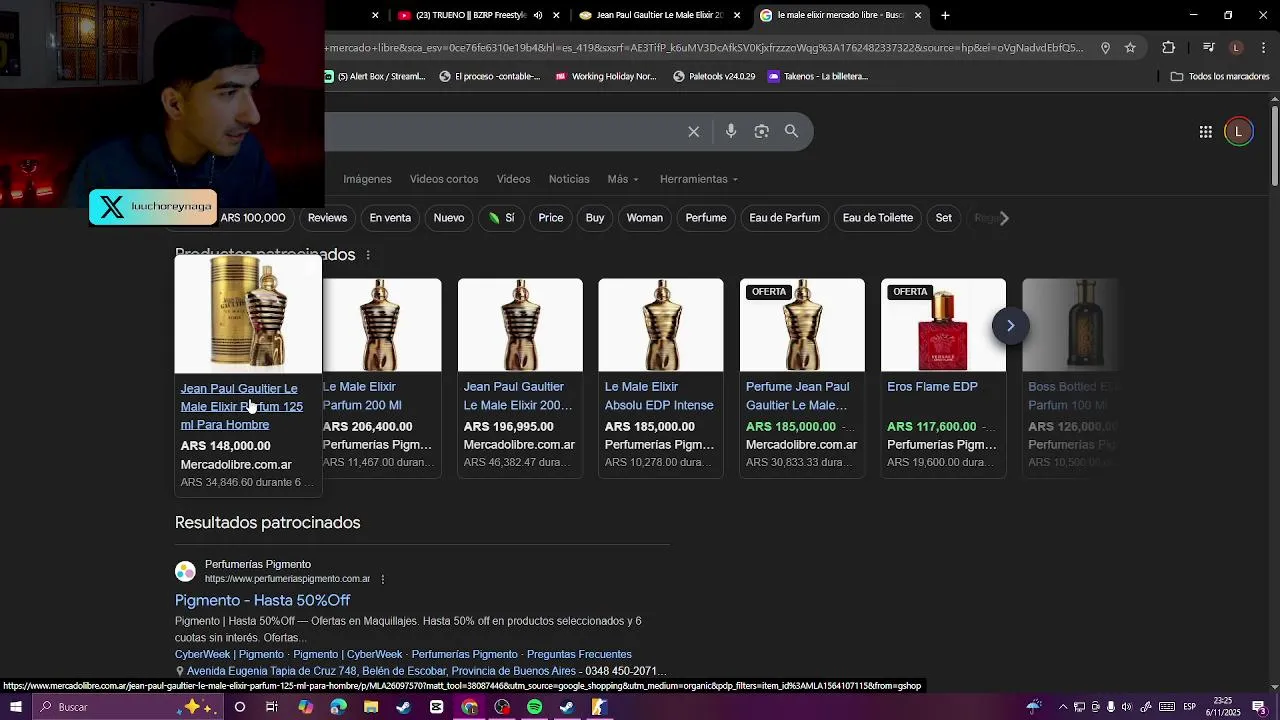Toggle the Sí filter chip
Image resolution: width=1280 pixels, height=720 pixels.
501,218
